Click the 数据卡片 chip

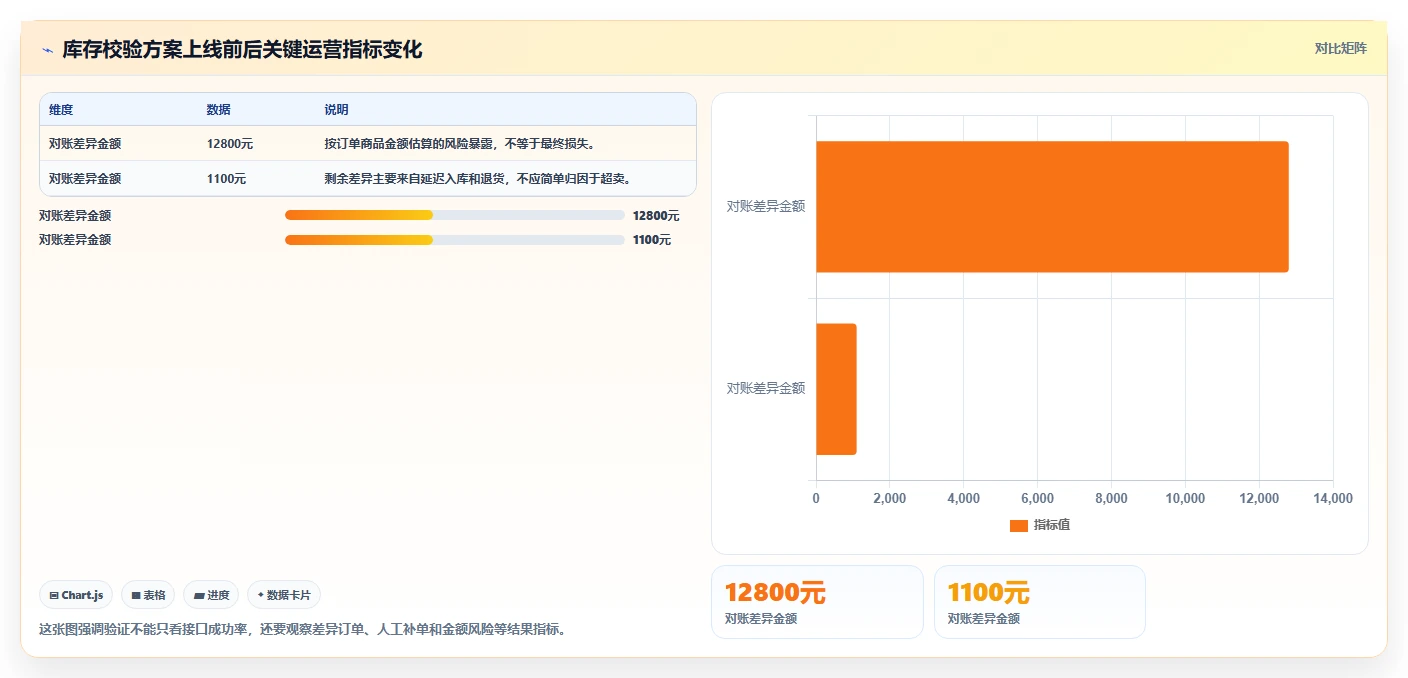coord(284,595)
